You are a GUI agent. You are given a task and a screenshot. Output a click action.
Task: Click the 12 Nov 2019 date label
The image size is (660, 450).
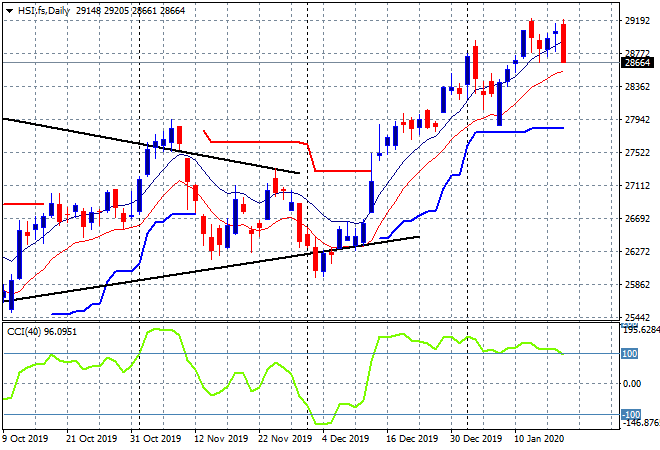pyautogui.click(x=221, y=439)
